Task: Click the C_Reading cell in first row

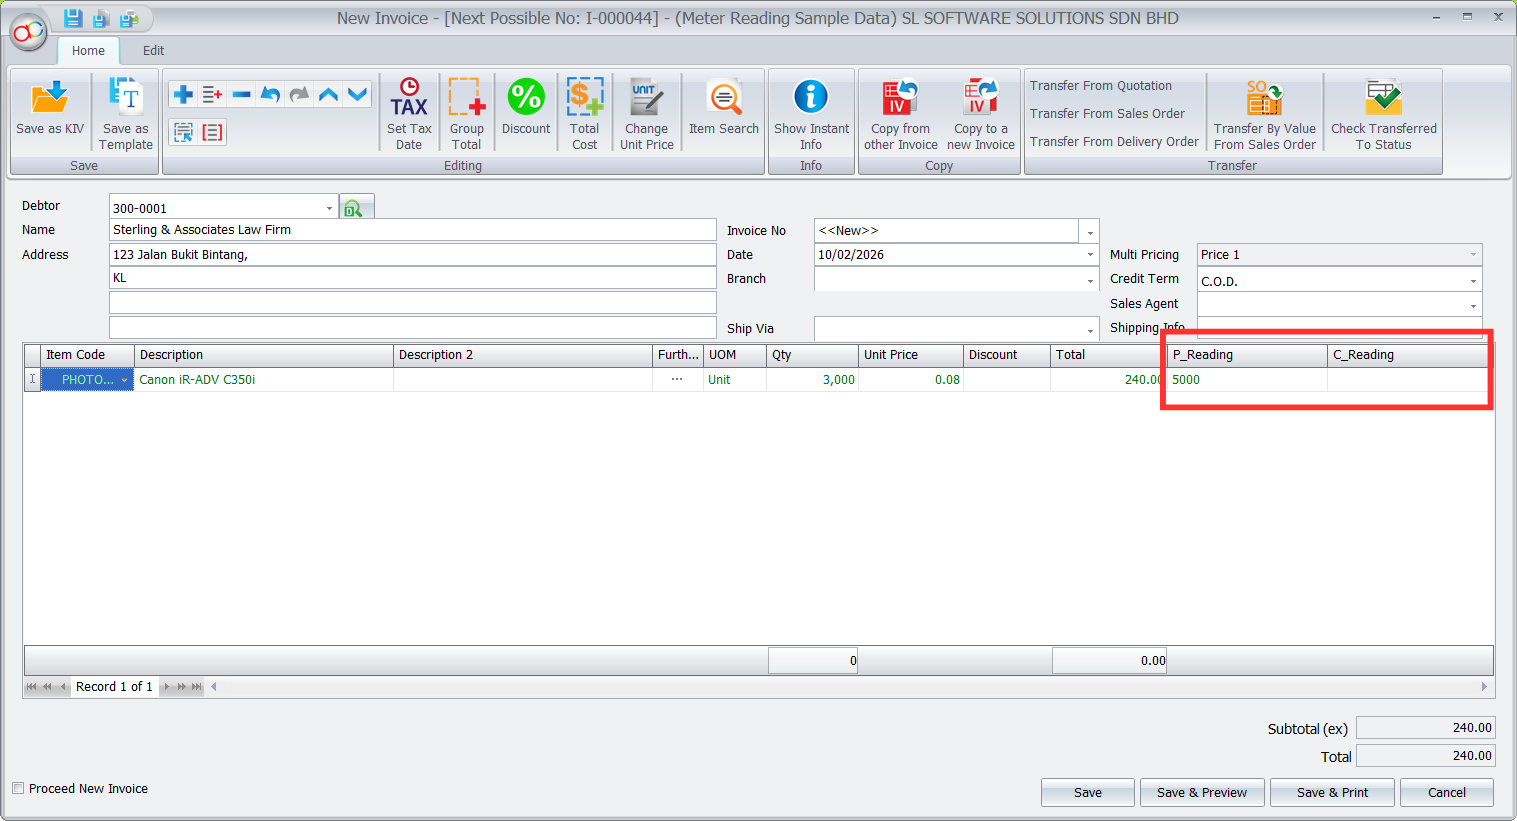Action: pos(1405,380)
